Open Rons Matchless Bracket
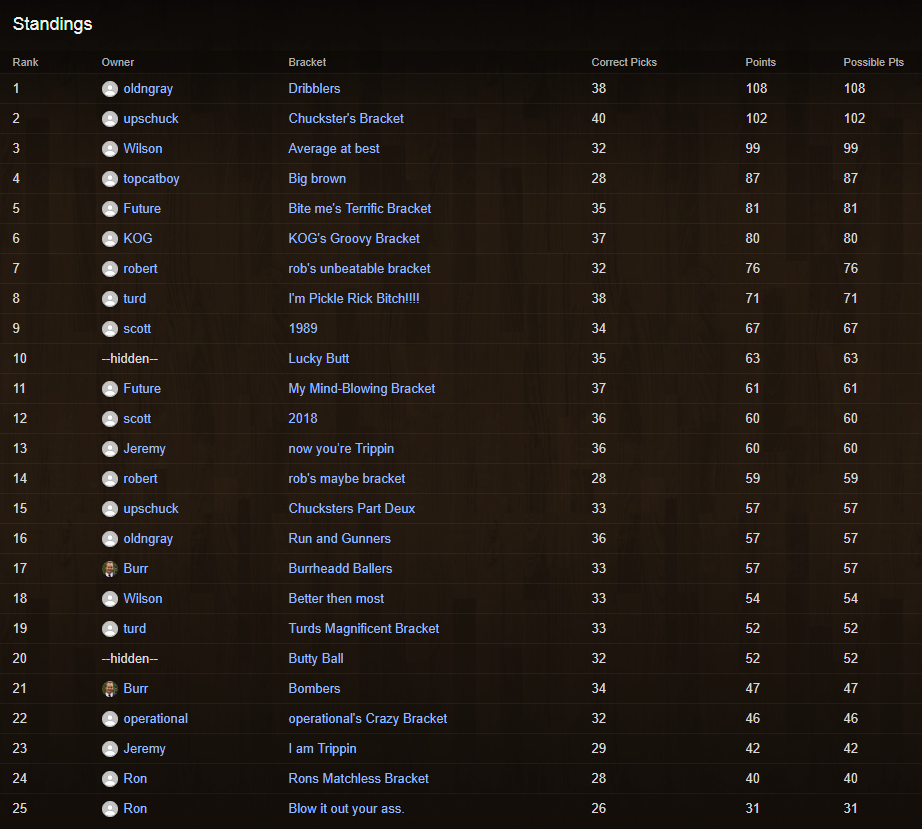 pos(358,778)
